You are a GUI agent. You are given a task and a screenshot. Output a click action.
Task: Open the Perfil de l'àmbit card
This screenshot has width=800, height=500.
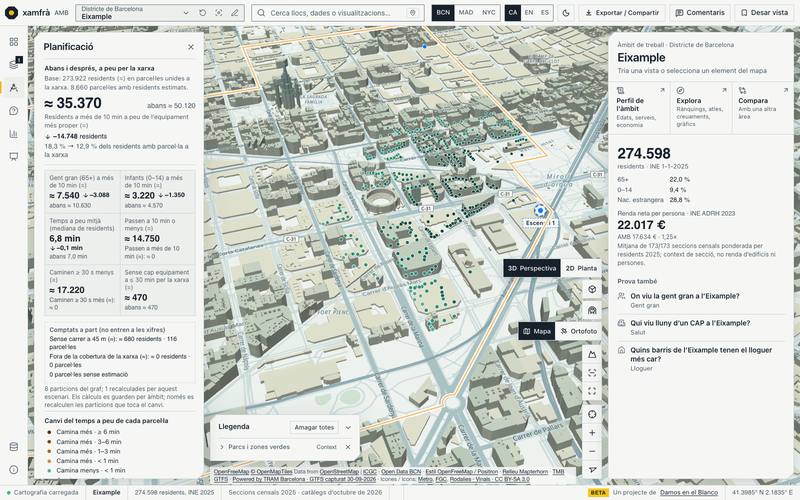click(x=639, y=108)
